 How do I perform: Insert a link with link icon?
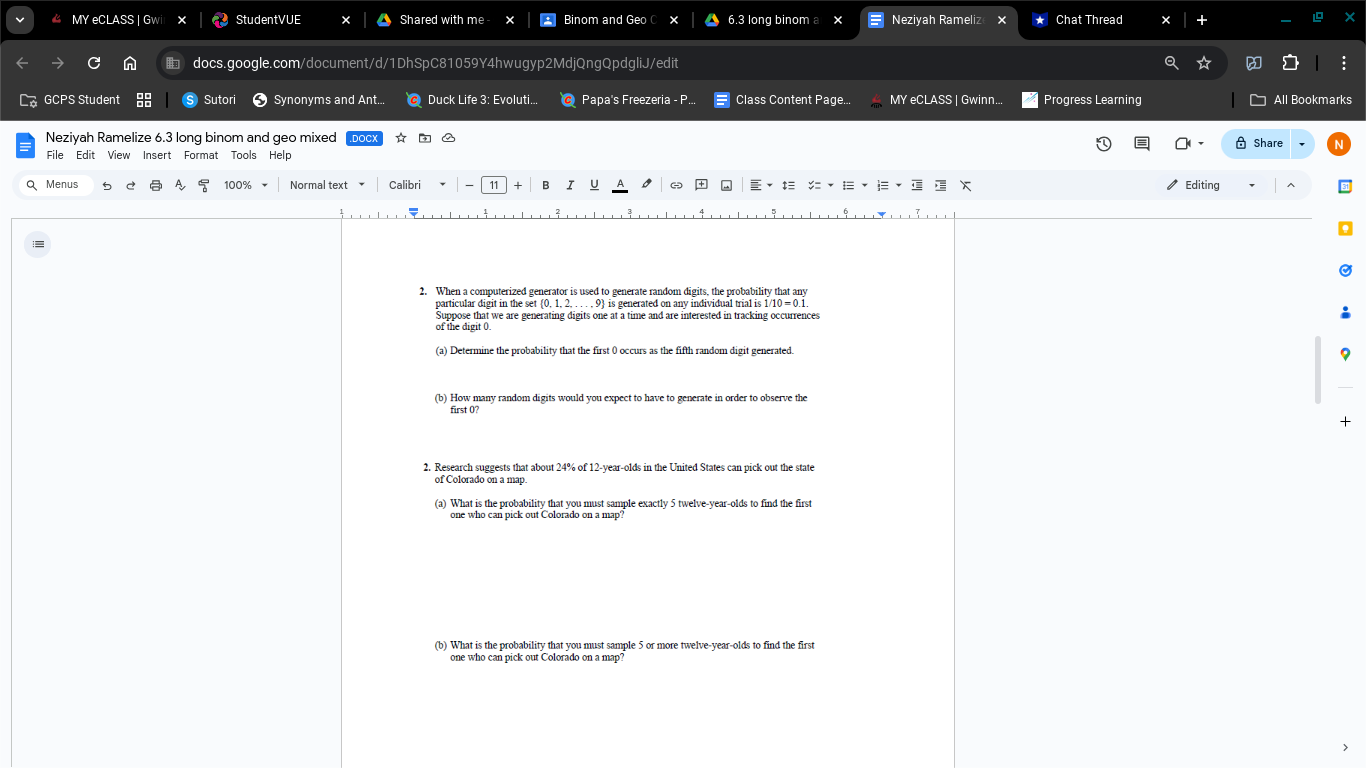point(676,185)
